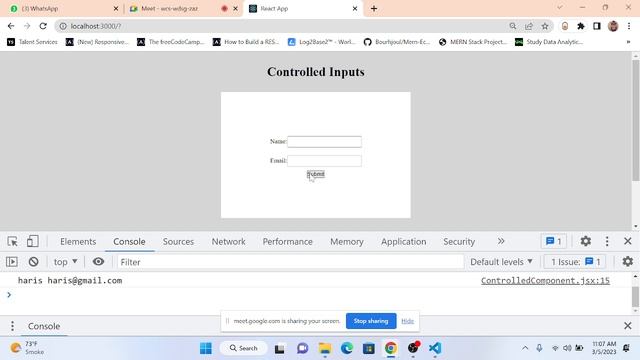Switch to the Security tab
640x360 pixels.
[459, 242]
